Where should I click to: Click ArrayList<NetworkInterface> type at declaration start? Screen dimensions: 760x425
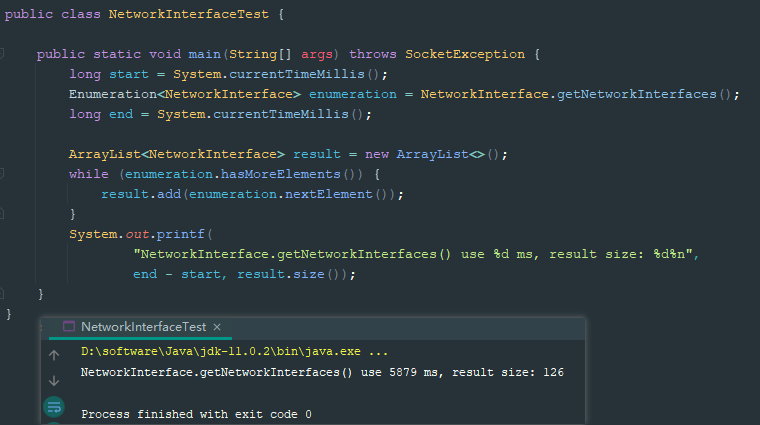tap(177, 154)
